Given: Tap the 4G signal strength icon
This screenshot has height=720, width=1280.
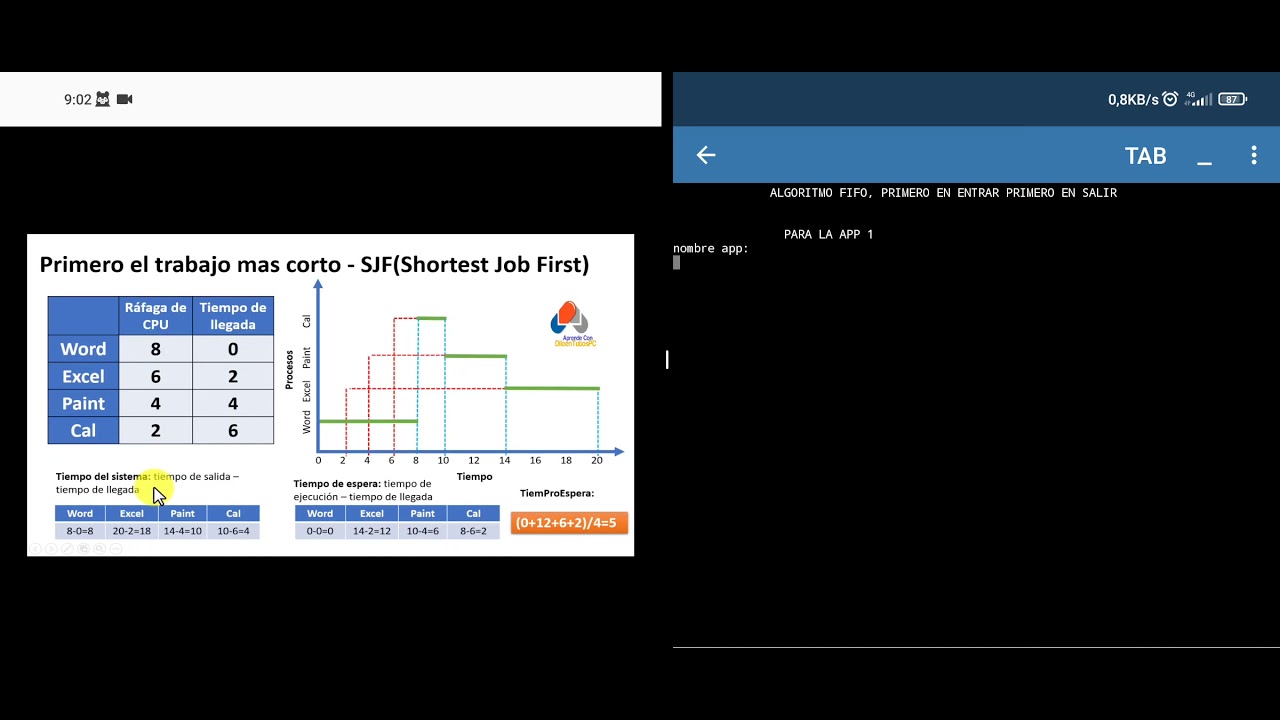Looking at the screenshot, I should [x=1198, y=99].
